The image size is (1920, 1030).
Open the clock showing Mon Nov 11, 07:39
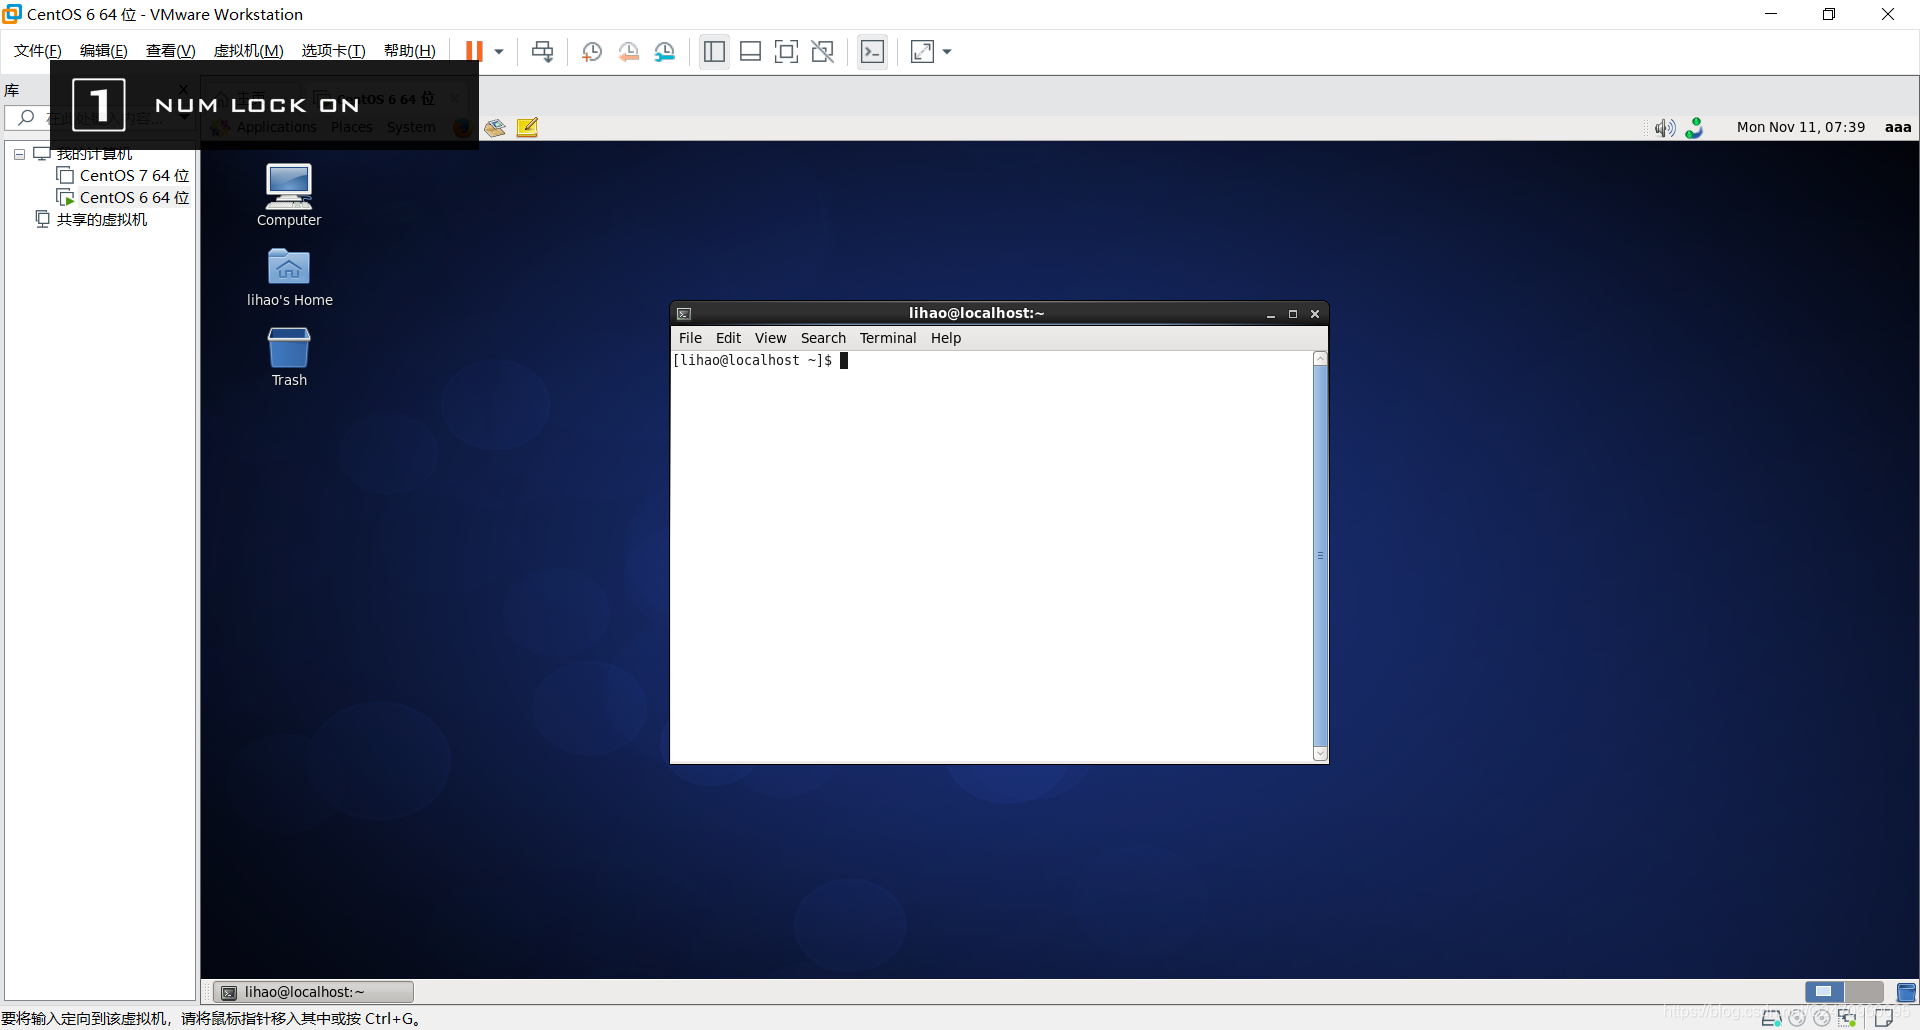point(1800,127)
